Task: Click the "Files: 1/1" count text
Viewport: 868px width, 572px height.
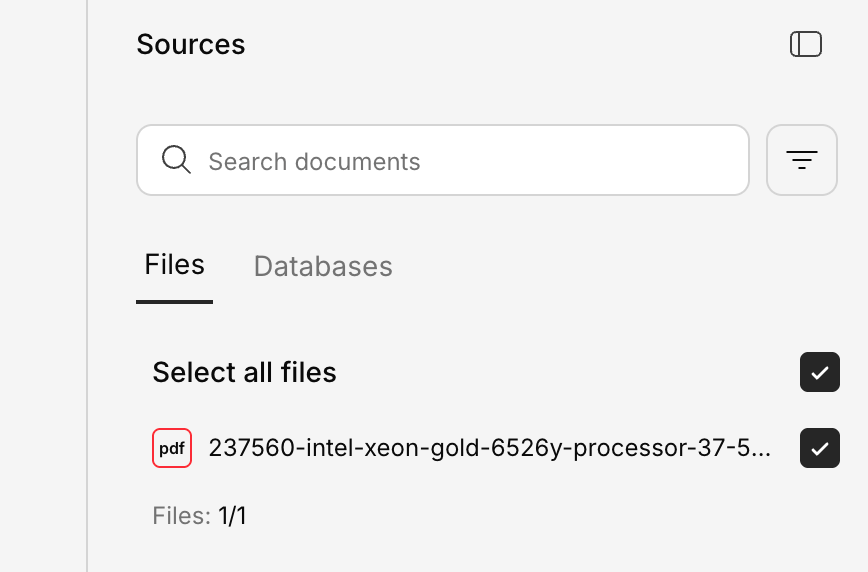Action: pos(199,516)
